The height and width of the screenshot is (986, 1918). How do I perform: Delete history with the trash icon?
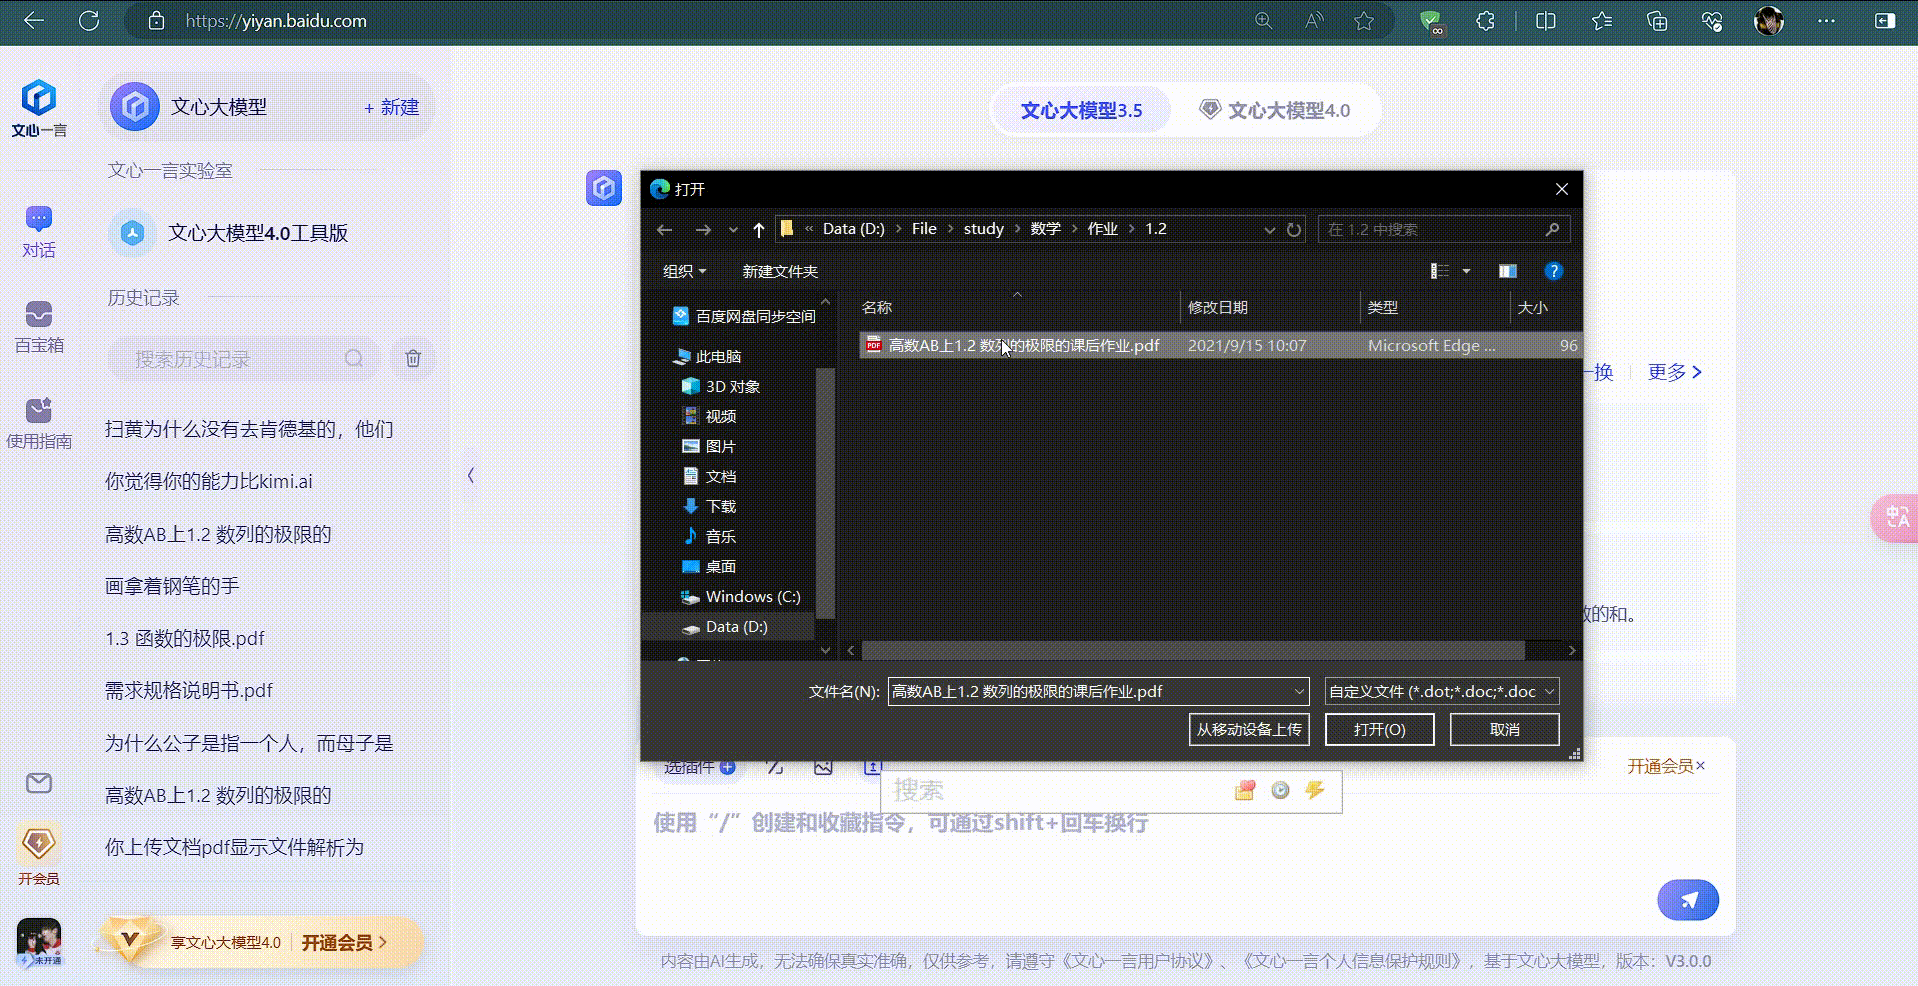pos(413,358)
